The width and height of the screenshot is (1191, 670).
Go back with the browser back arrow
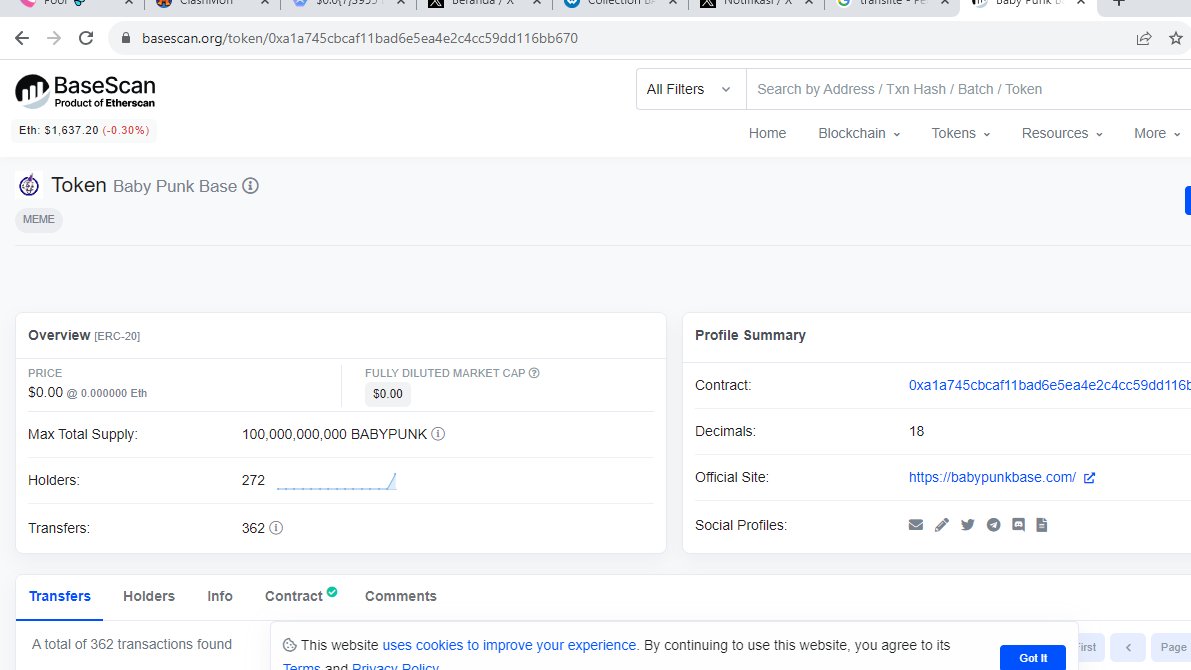(22, 38)
